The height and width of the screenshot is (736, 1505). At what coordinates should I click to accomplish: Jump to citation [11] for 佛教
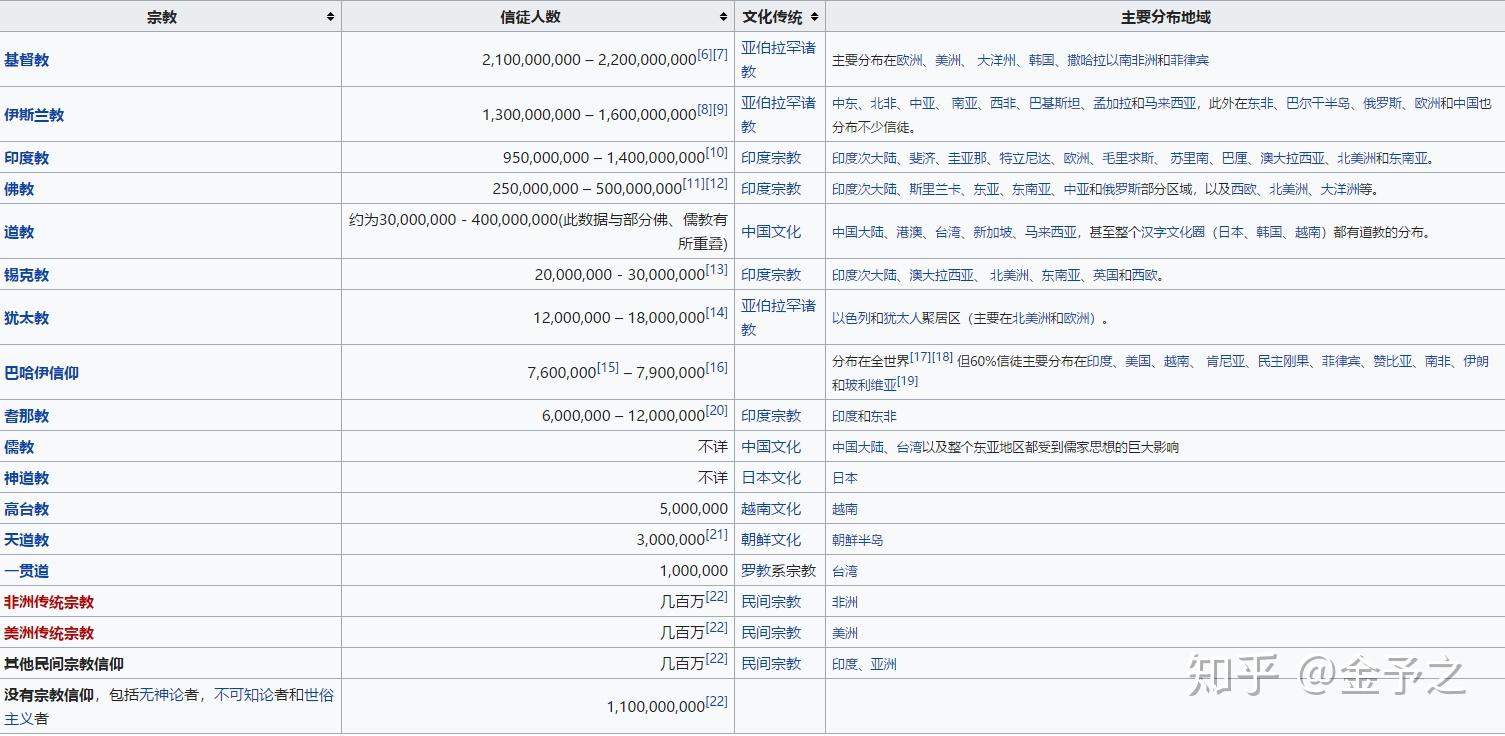(694, 183)
